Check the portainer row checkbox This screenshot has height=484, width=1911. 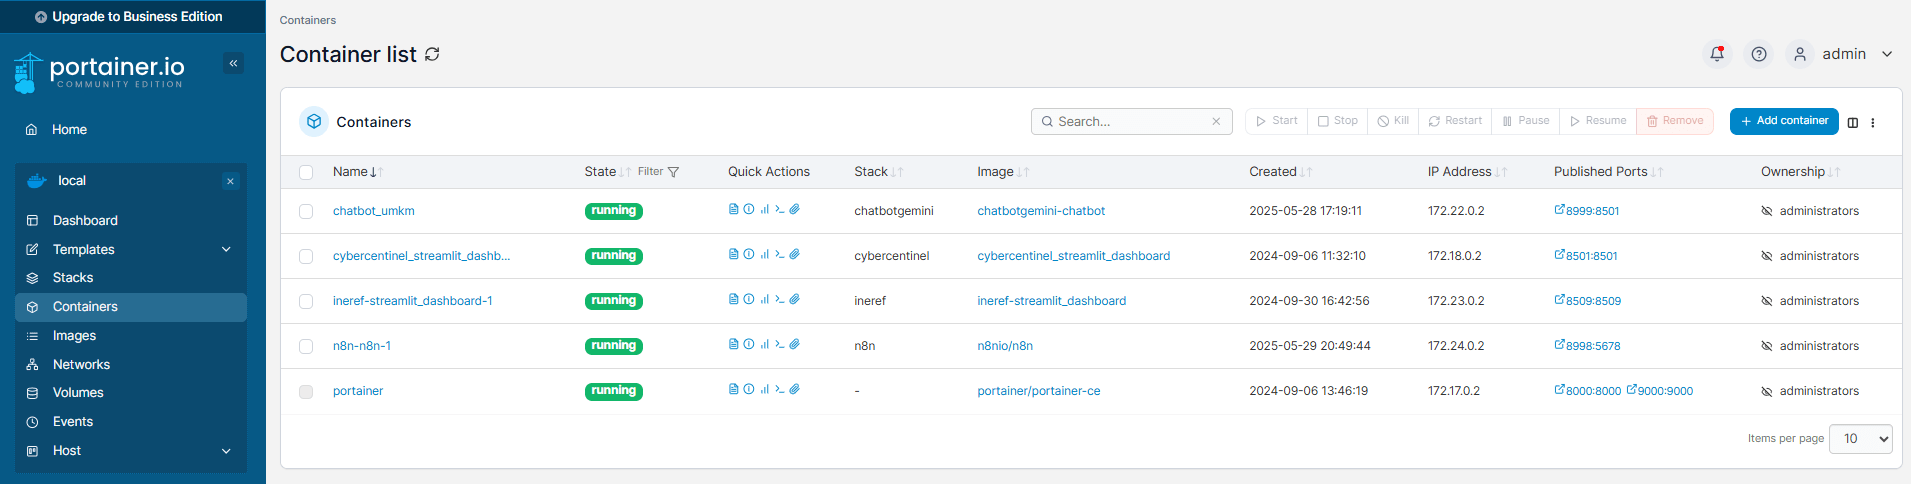tap(306, 391)
